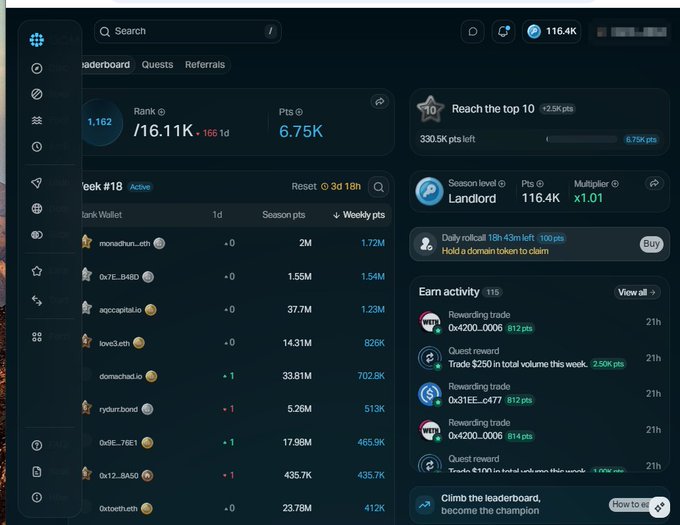Click the info circle icon in the sidebar
Image resolution: width=680 pixels, height=525 pixels.
(37, 497)
